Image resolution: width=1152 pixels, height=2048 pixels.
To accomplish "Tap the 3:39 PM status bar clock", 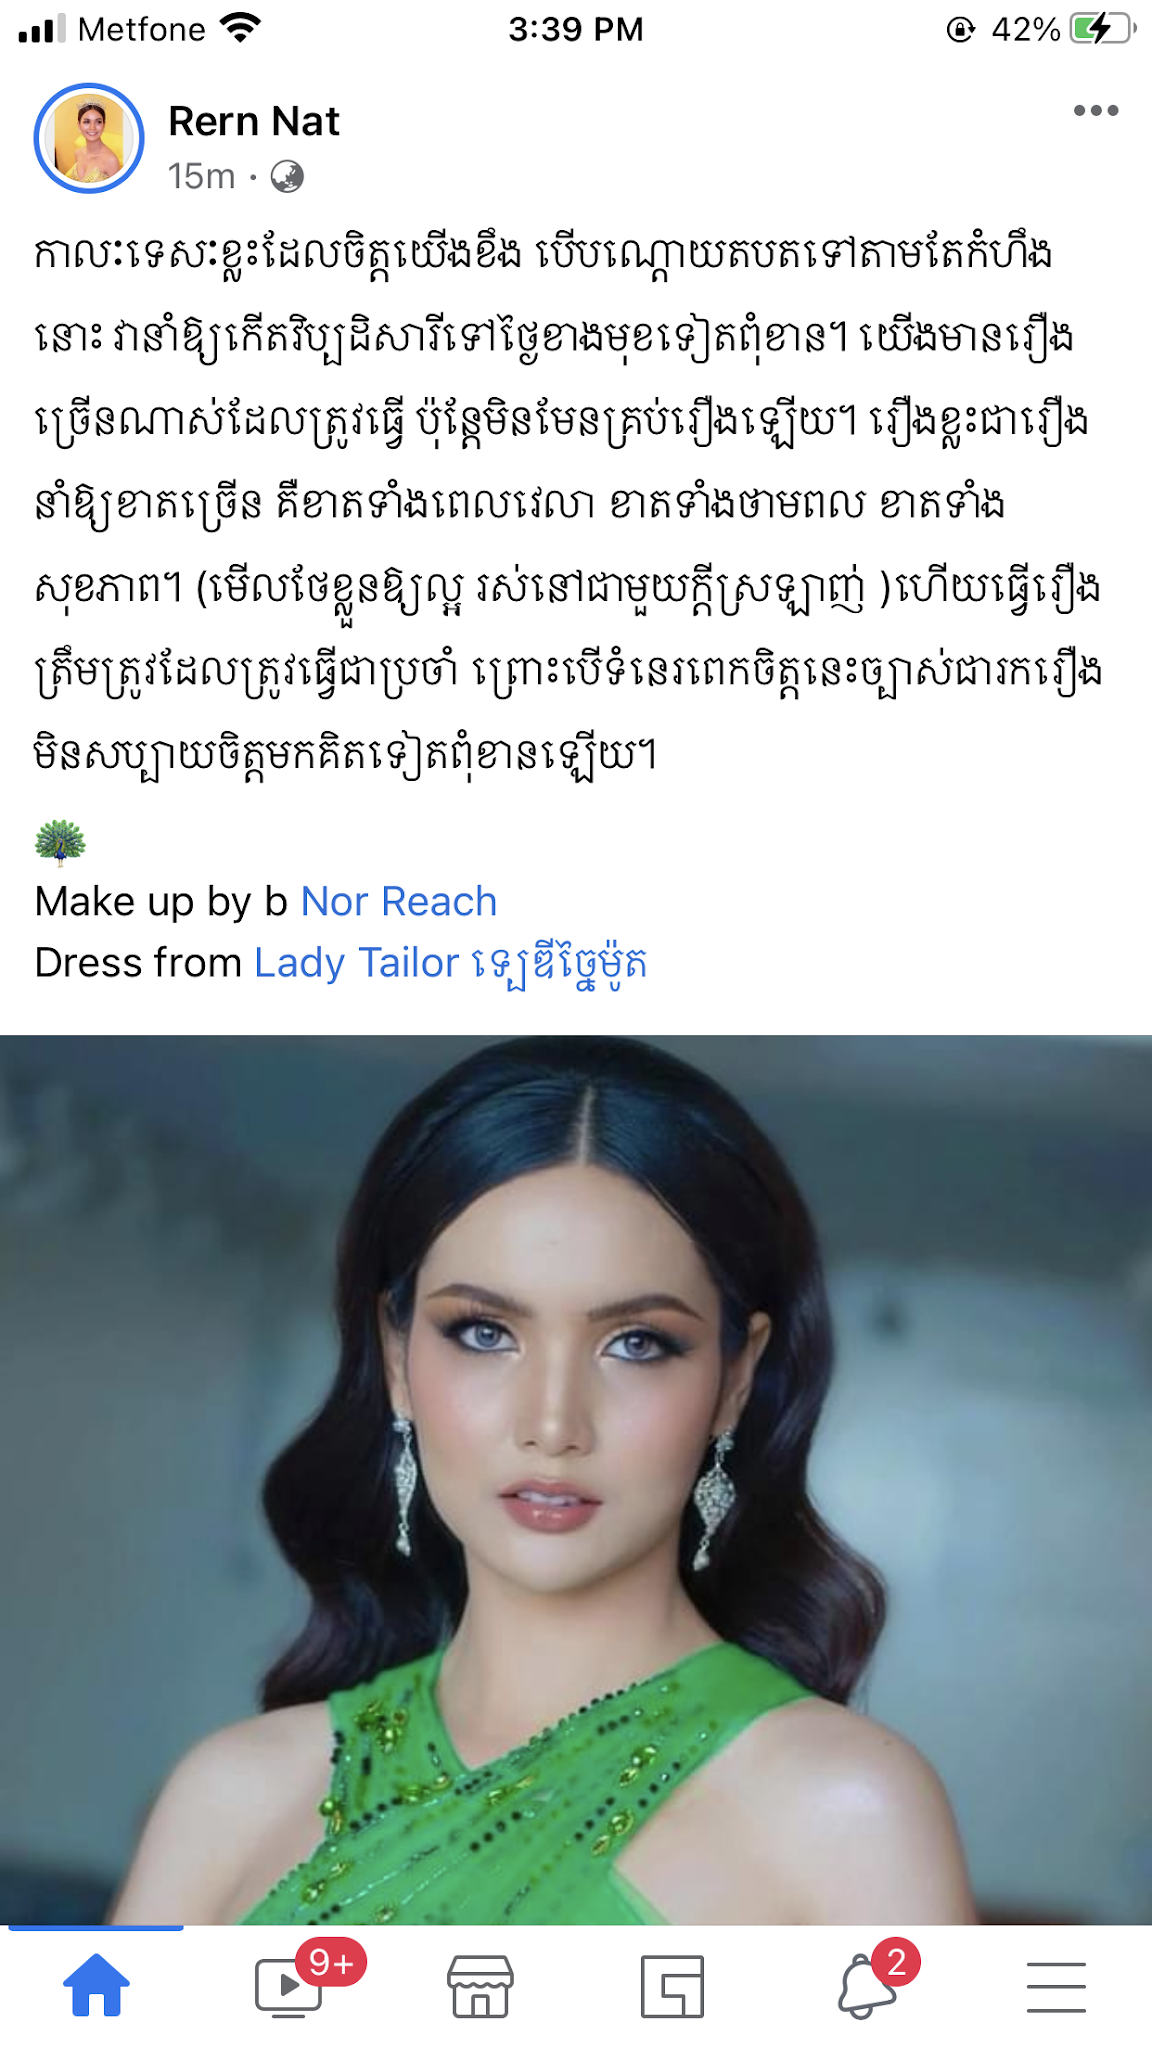I will click(576, 29).
